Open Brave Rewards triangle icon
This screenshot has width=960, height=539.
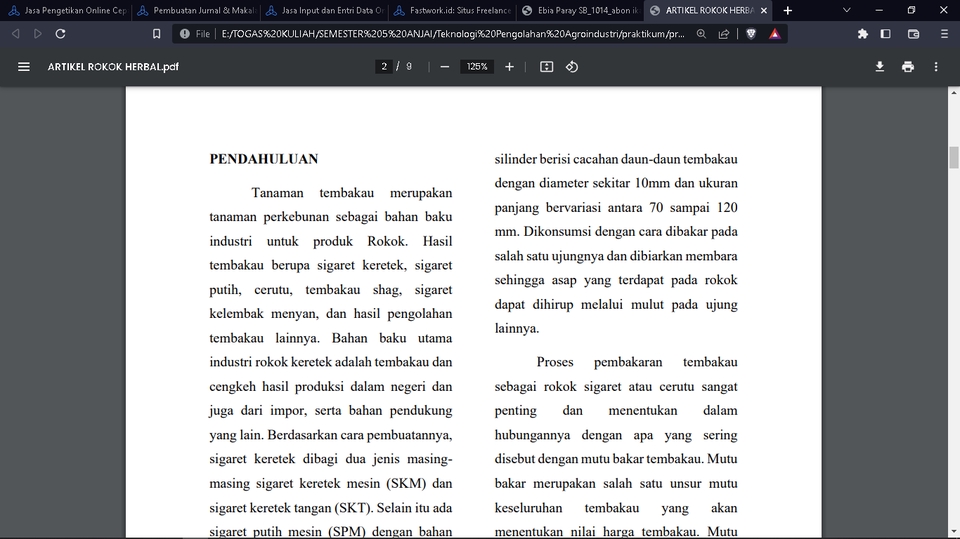(775, 34)
